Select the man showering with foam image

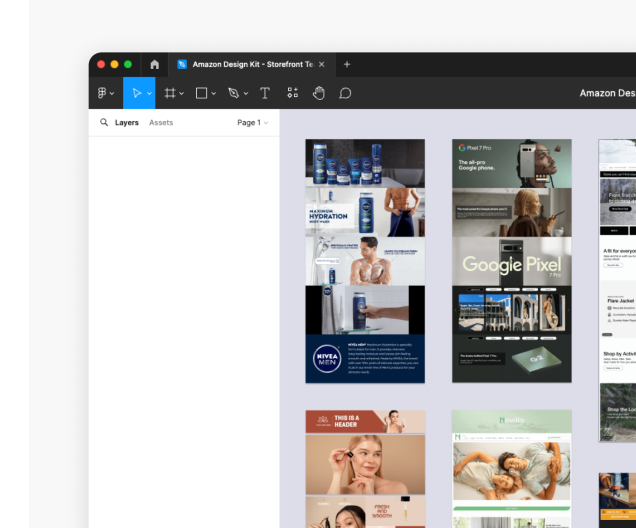(x=365, y=261)
